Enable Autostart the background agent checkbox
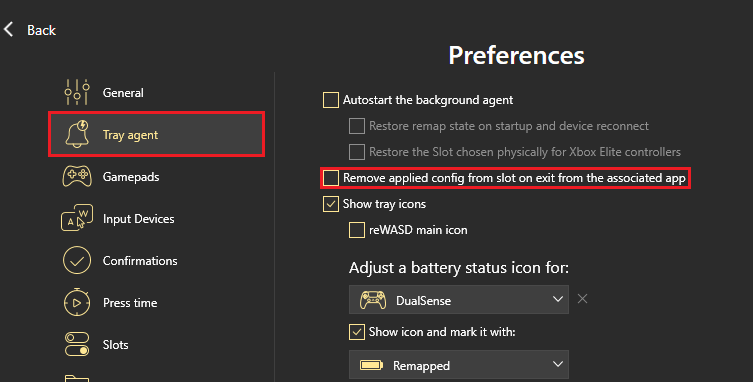 [x=330, y=100]
